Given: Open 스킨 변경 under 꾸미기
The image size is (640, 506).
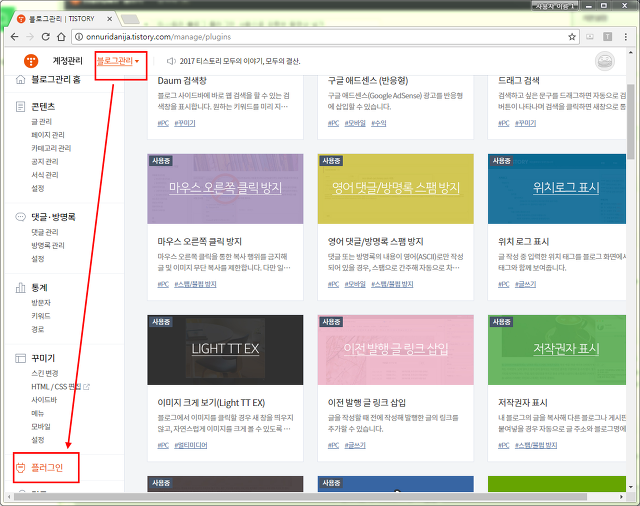Looking at the screenshot, I should tap(44, 373).
